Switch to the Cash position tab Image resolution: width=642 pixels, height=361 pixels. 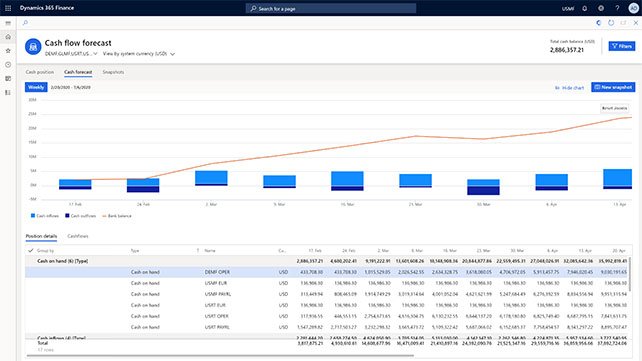click(x=40, y=72)
